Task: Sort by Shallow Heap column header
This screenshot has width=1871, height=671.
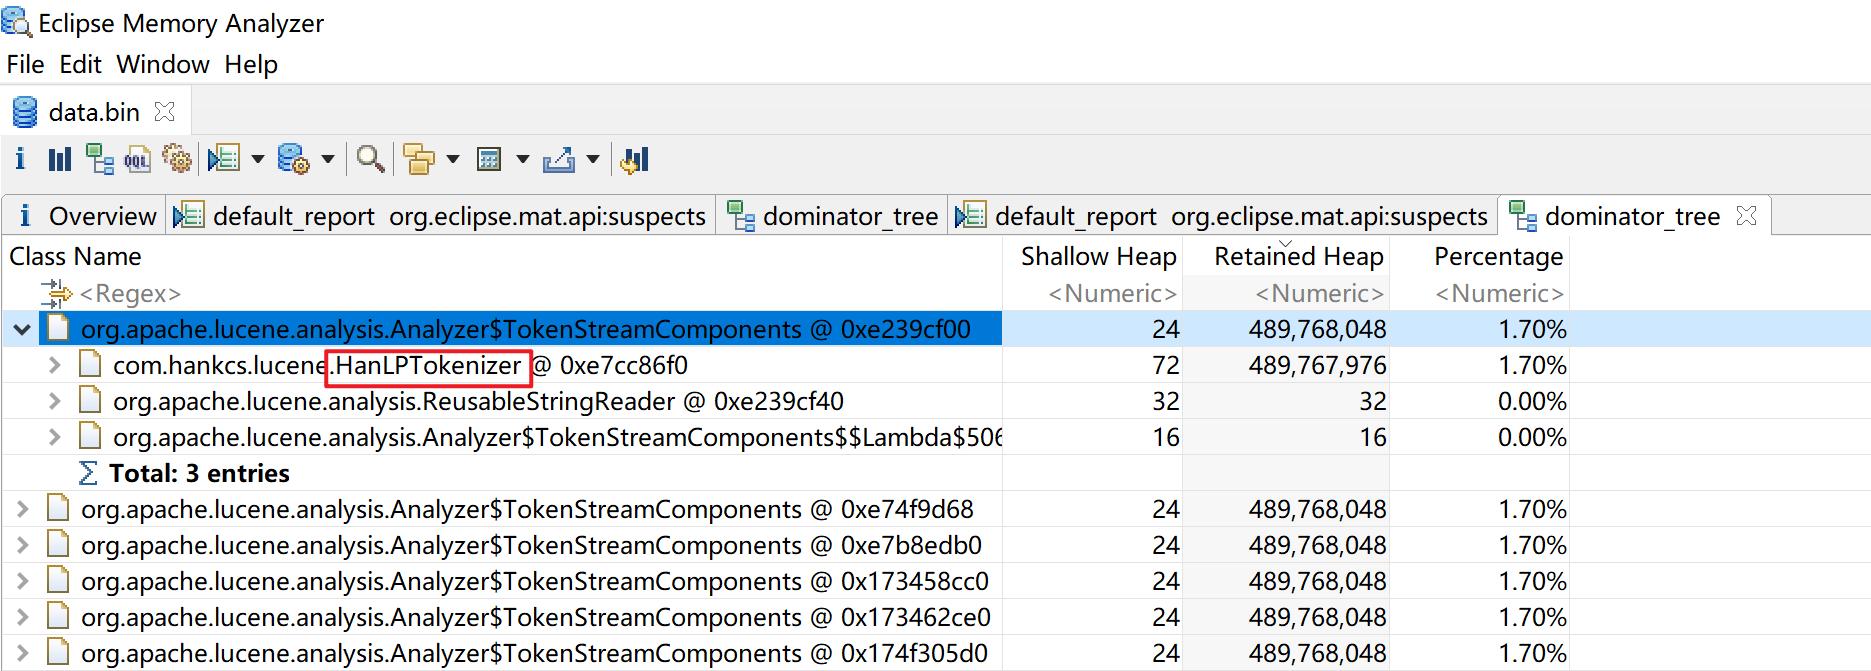Action: [1098, 257]
